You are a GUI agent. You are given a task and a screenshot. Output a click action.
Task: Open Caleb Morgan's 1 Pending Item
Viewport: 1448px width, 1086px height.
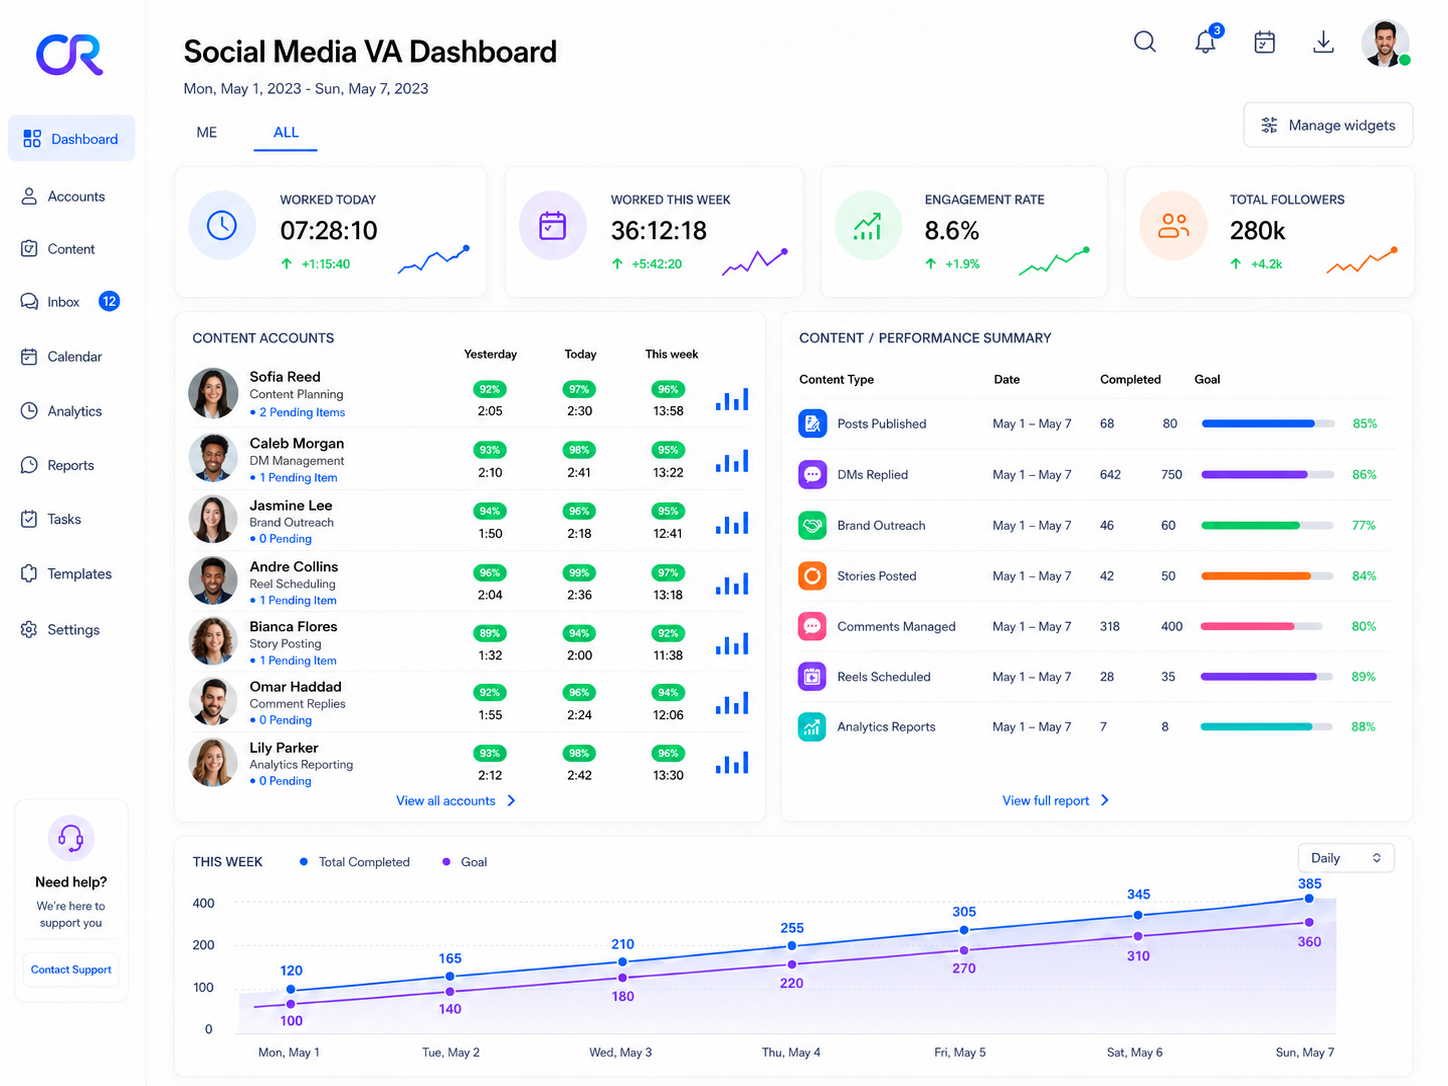click(294, 478)
